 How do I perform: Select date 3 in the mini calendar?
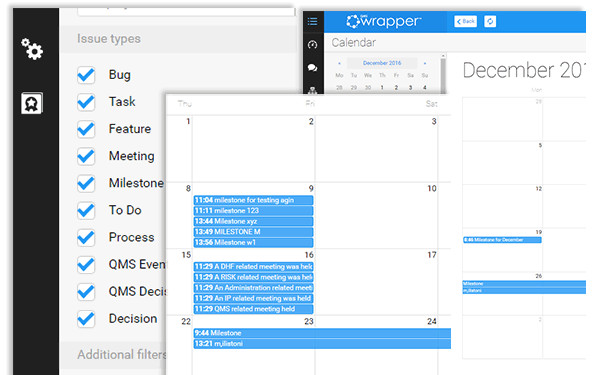pyautogui.click(x=410, y=88)
